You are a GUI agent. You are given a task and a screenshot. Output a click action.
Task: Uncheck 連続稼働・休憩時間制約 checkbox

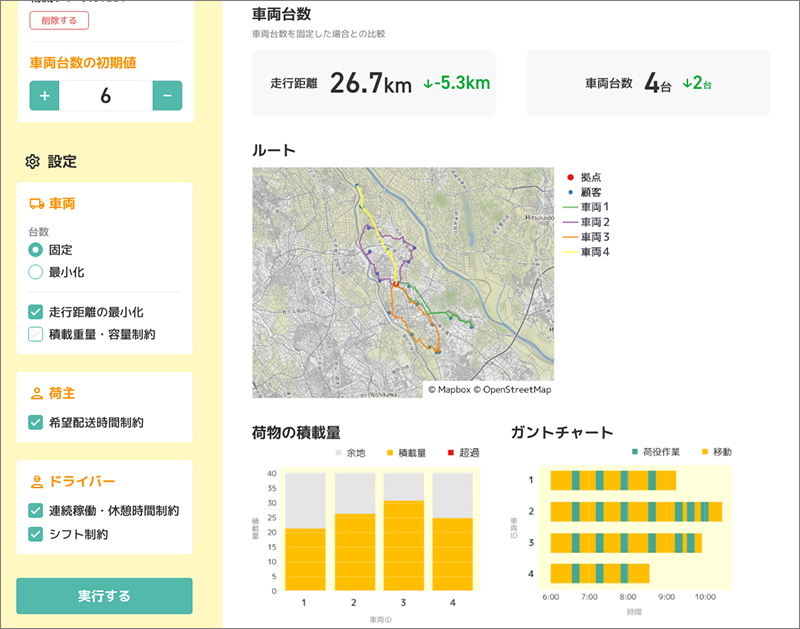pyautogui.click(x=35, y=511)
